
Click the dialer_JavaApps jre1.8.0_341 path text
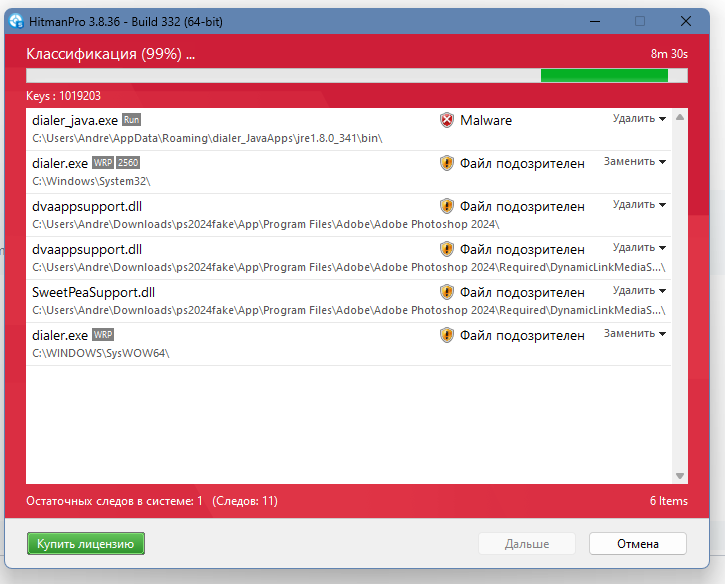[207, 138]
